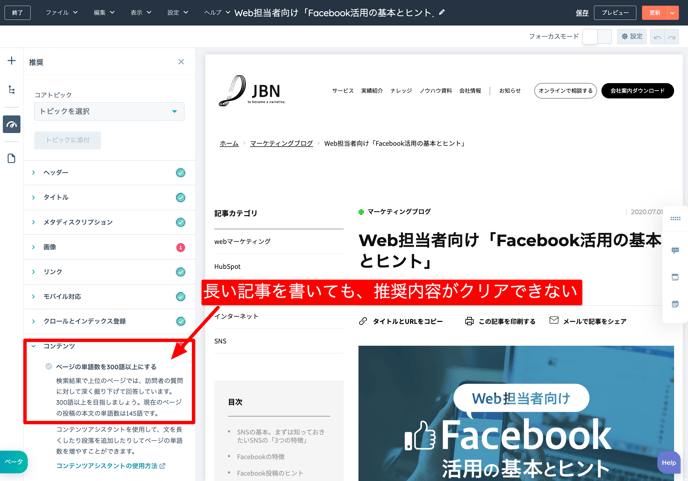Open the ヘルプ menu
Image resolution: width=688 pixels, height=481 pixels.
point(217,12)
